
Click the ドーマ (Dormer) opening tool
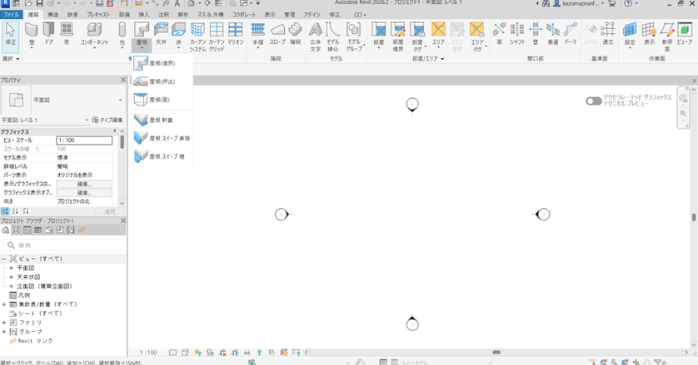click(571, 34)
